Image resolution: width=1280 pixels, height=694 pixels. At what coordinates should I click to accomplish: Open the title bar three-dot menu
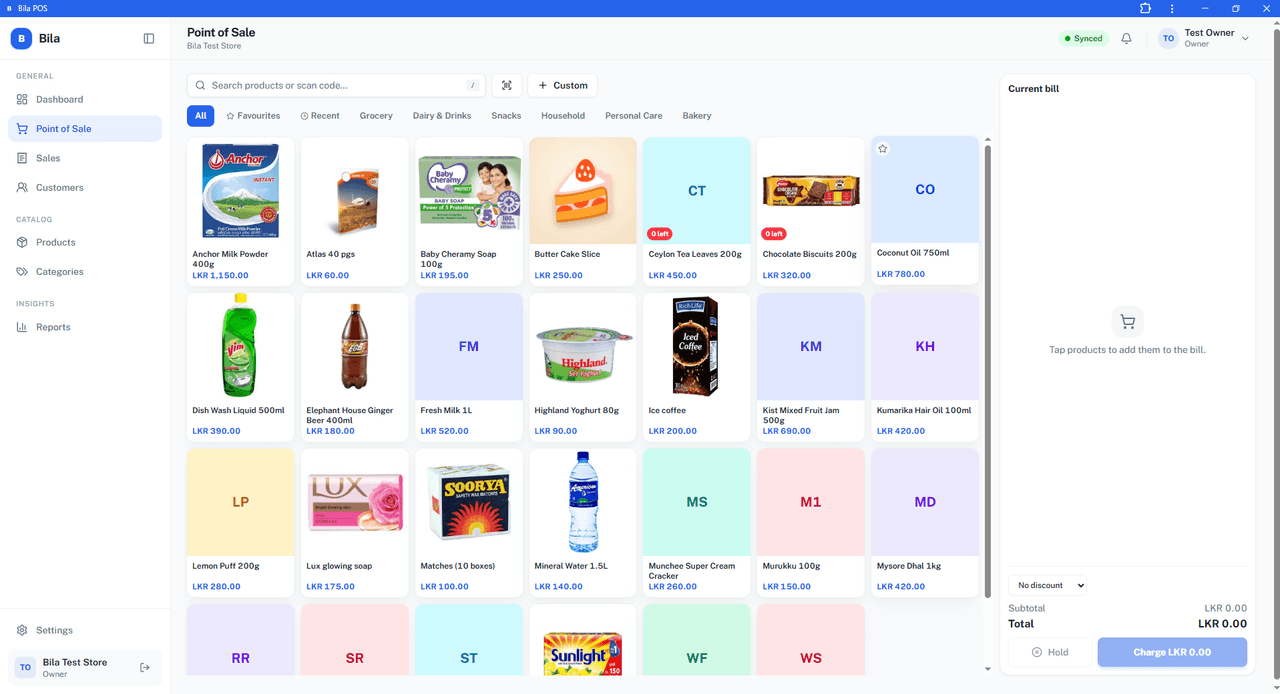[x=1172, y=9]
